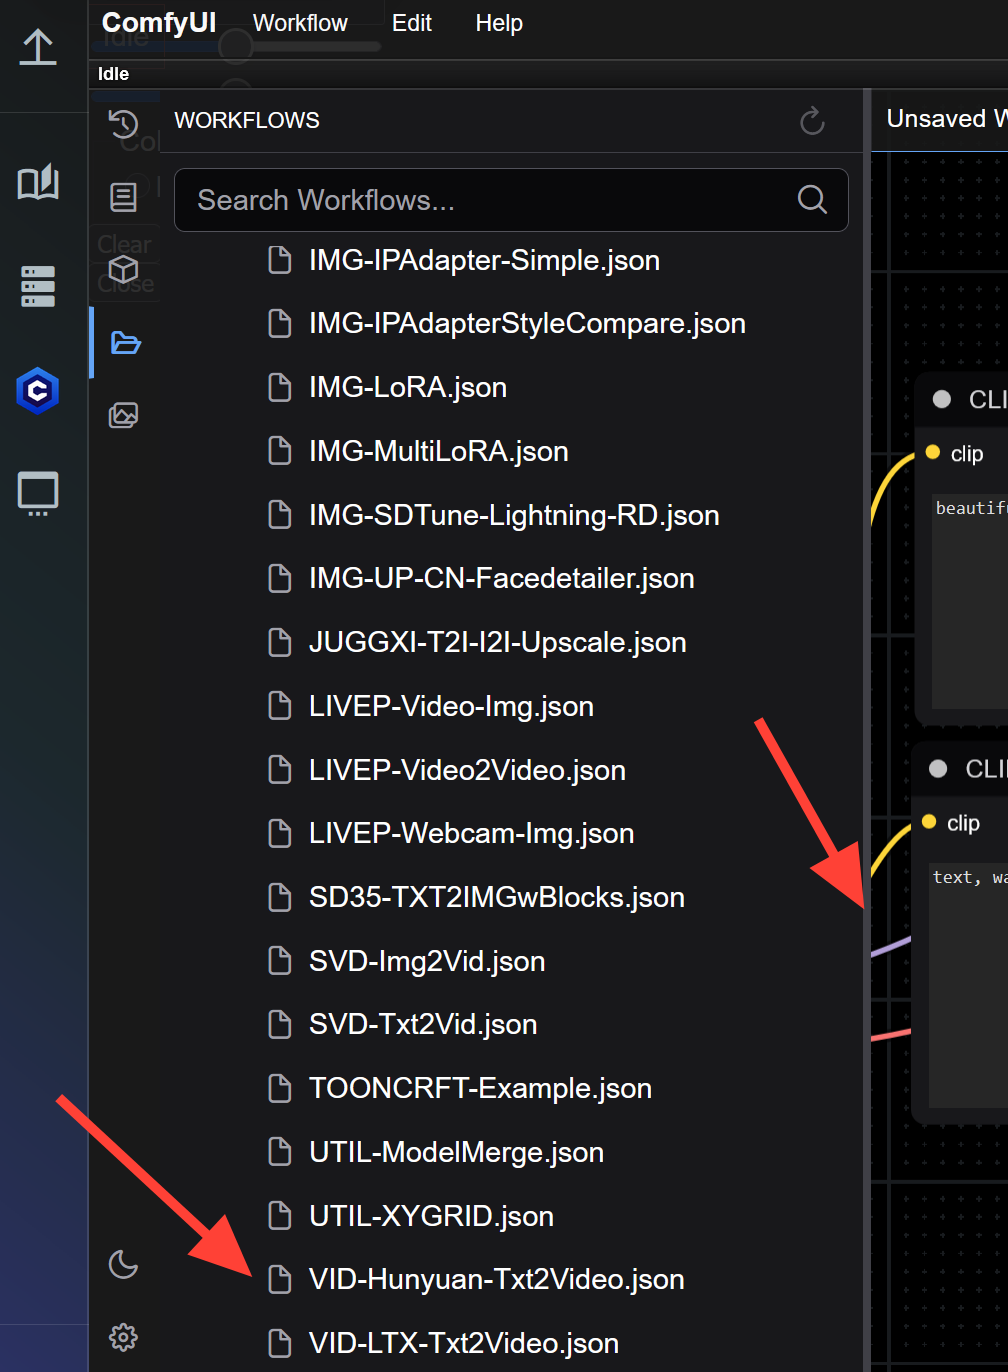1008x1372 pixels.
Task: Open the image gallery sidebar panel
Action: [x=123, y=415]
